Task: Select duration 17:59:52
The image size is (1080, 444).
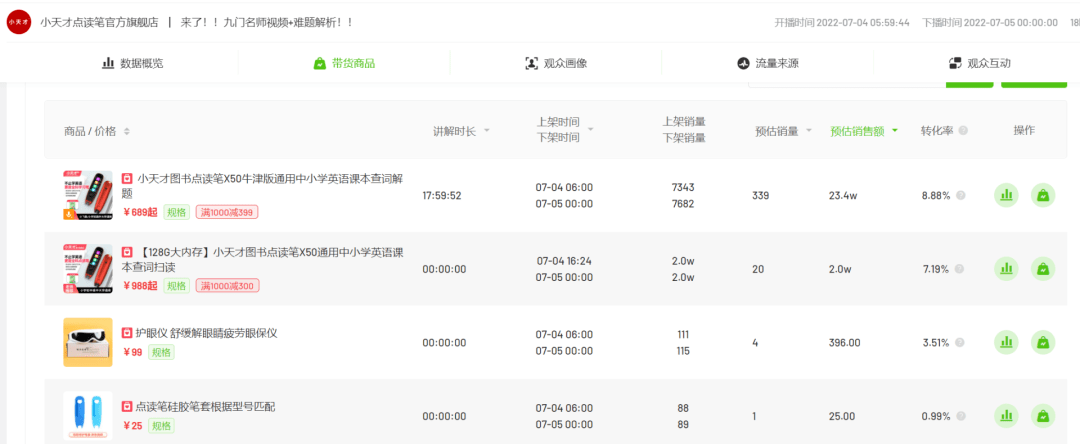Action: (x=442, y=195)
